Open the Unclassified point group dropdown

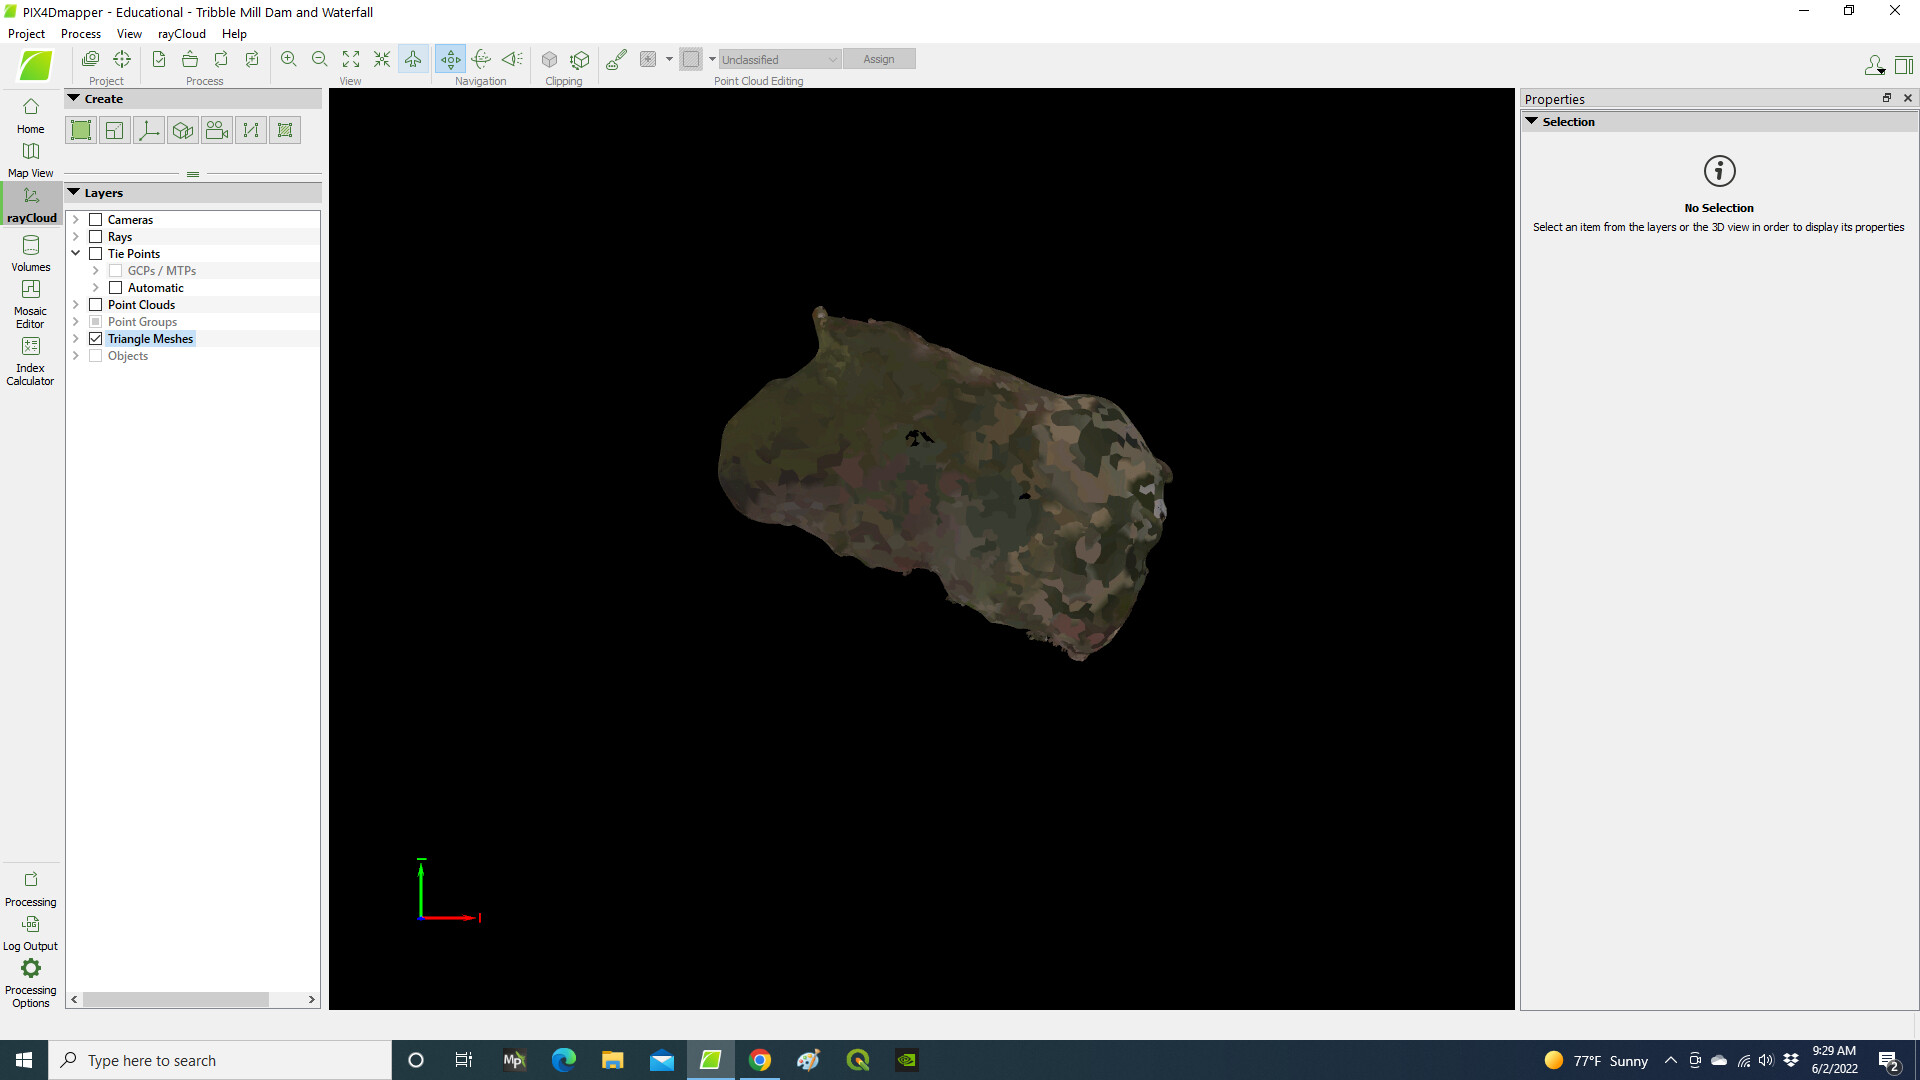point(779,59)
